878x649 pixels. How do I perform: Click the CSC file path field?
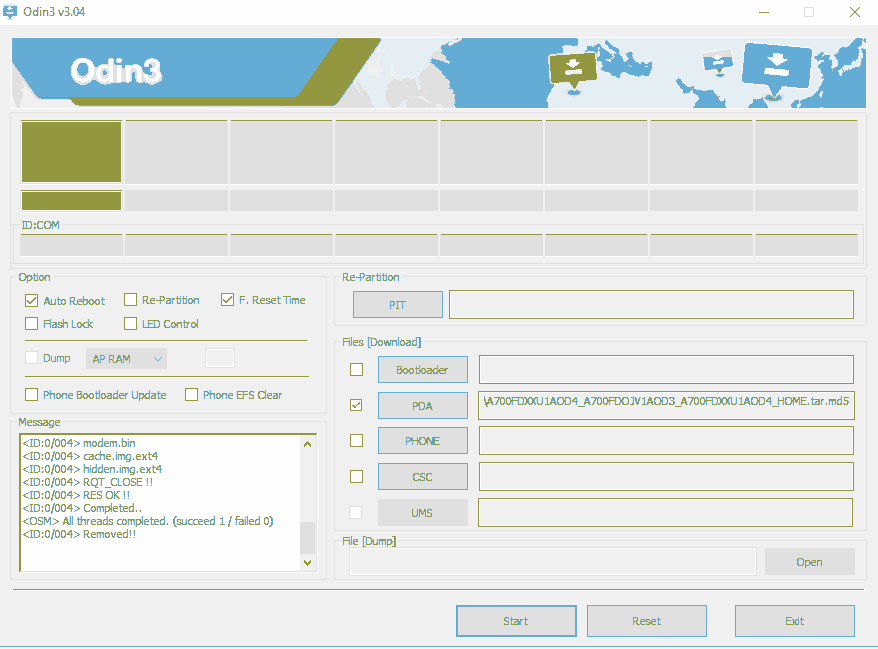click(666, 477)
